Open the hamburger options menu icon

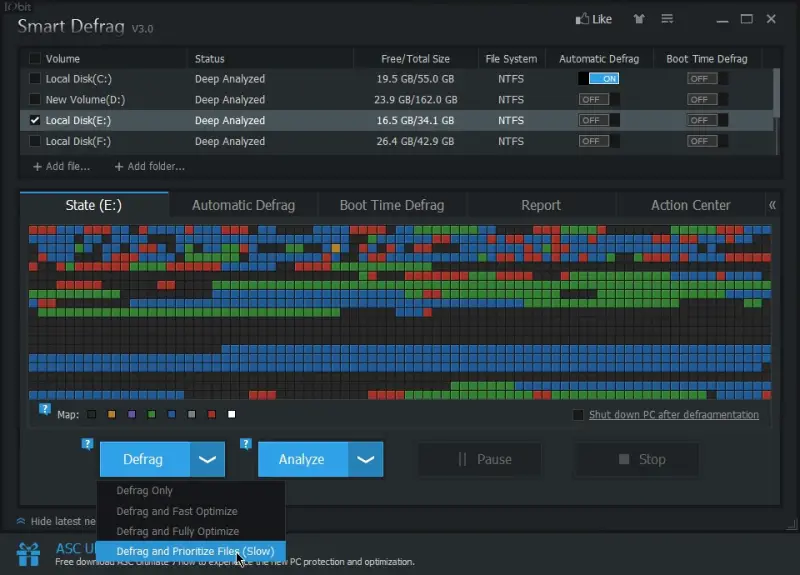[667, 19]
